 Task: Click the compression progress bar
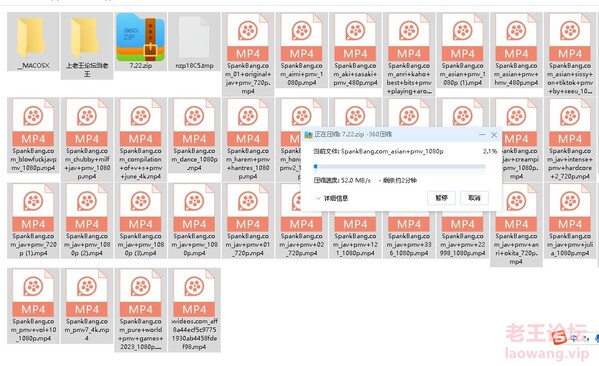400,167
